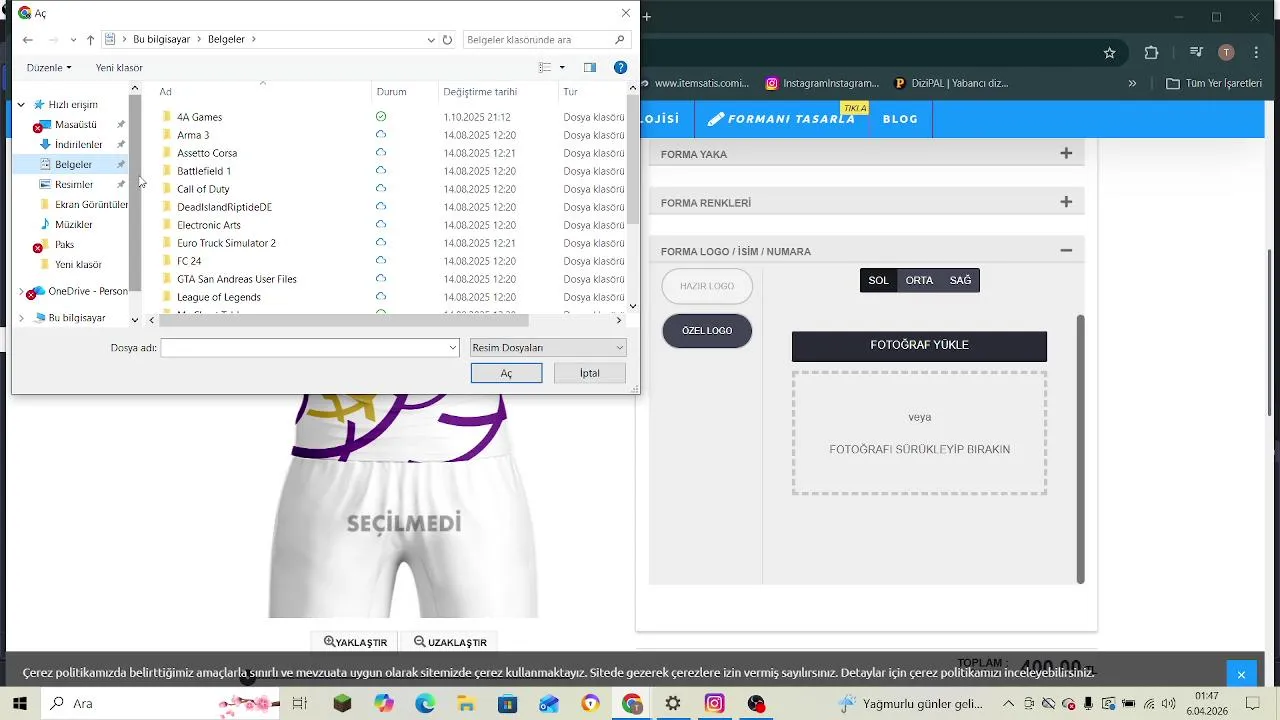Open the Chrome three-dot menu

pos(1255,52)
